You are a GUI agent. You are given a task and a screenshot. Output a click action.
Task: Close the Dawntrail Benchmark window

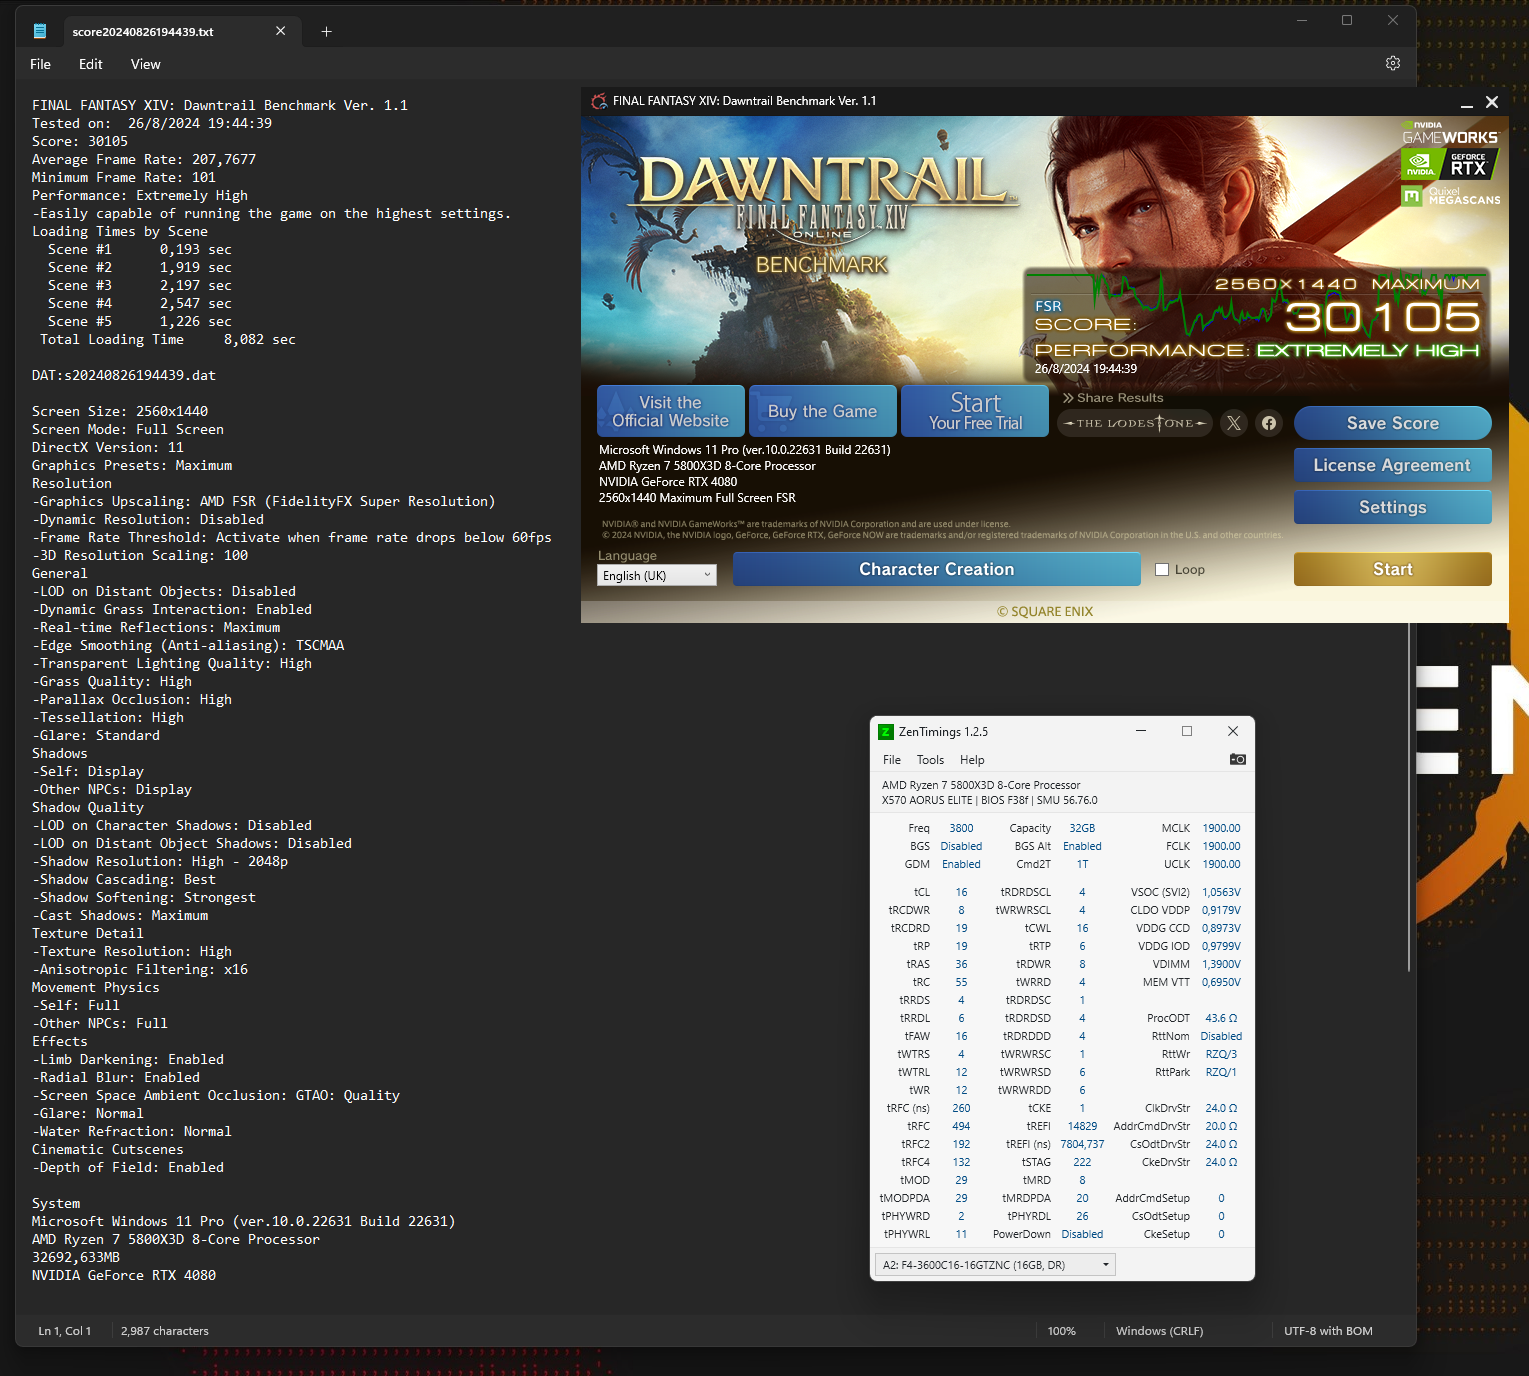1492,102
